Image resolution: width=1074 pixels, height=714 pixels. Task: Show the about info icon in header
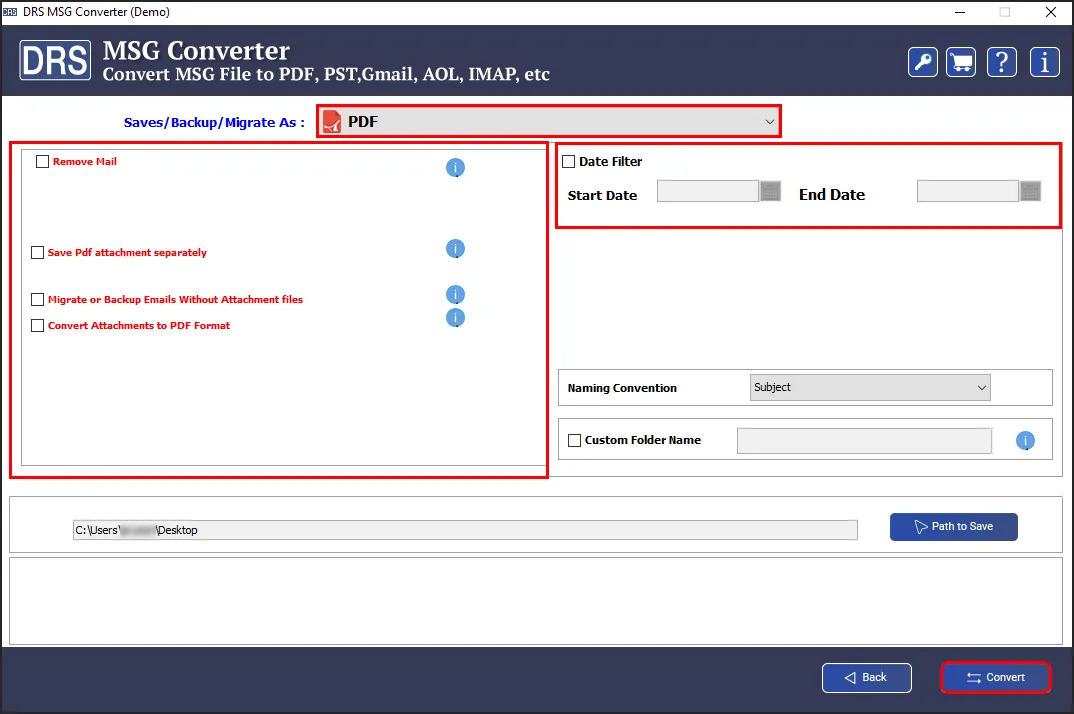[x=1044, y=62]
